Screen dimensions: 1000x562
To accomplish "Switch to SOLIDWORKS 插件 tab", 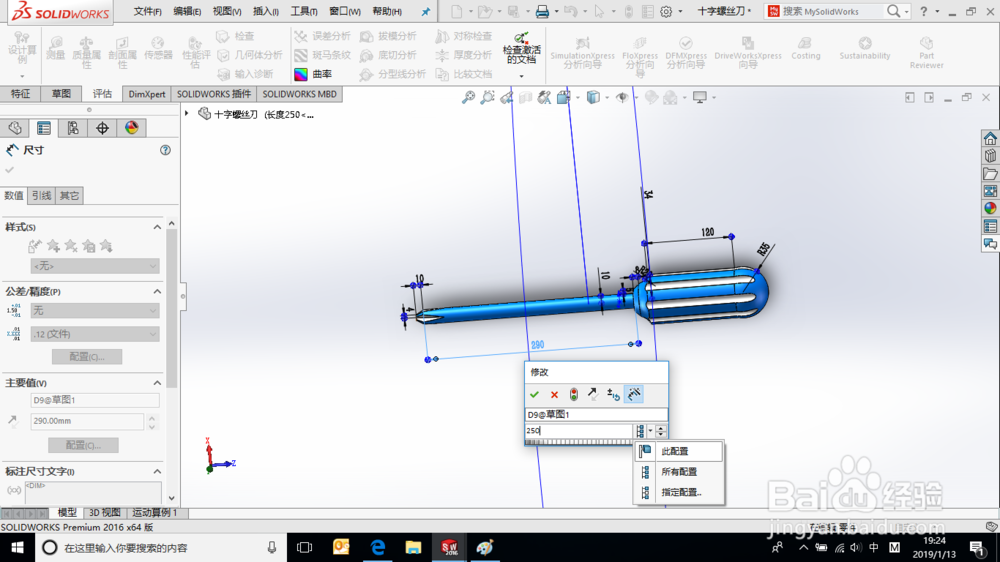I will point(214,94).
